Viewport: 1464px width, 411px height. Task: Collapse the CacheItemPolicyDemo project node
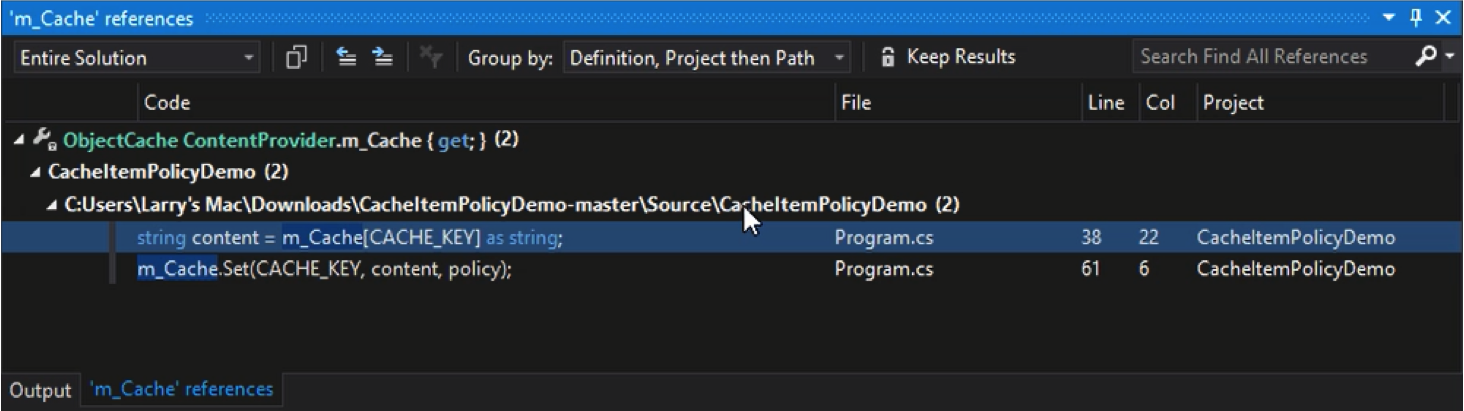(x=36, y=172)
